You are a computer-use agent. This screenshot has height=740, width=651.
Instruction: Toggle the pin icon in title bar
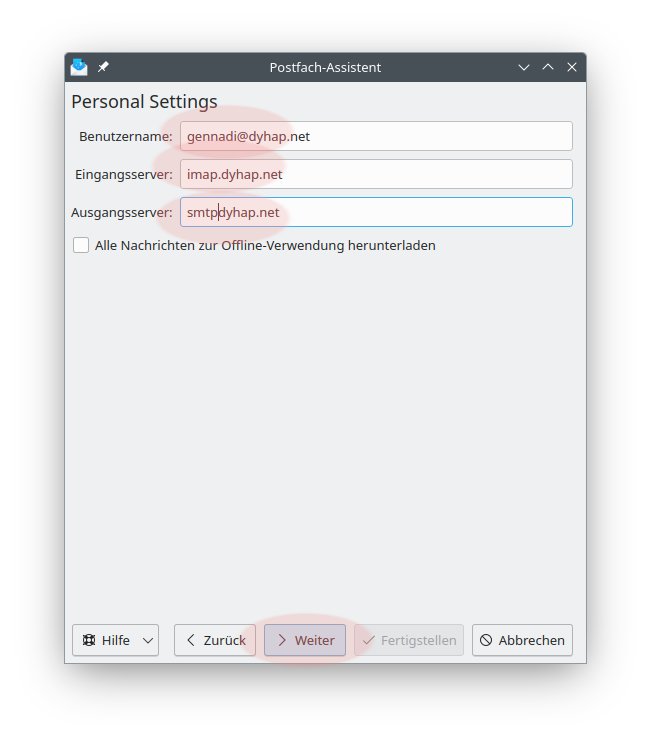tap(103, 67)
